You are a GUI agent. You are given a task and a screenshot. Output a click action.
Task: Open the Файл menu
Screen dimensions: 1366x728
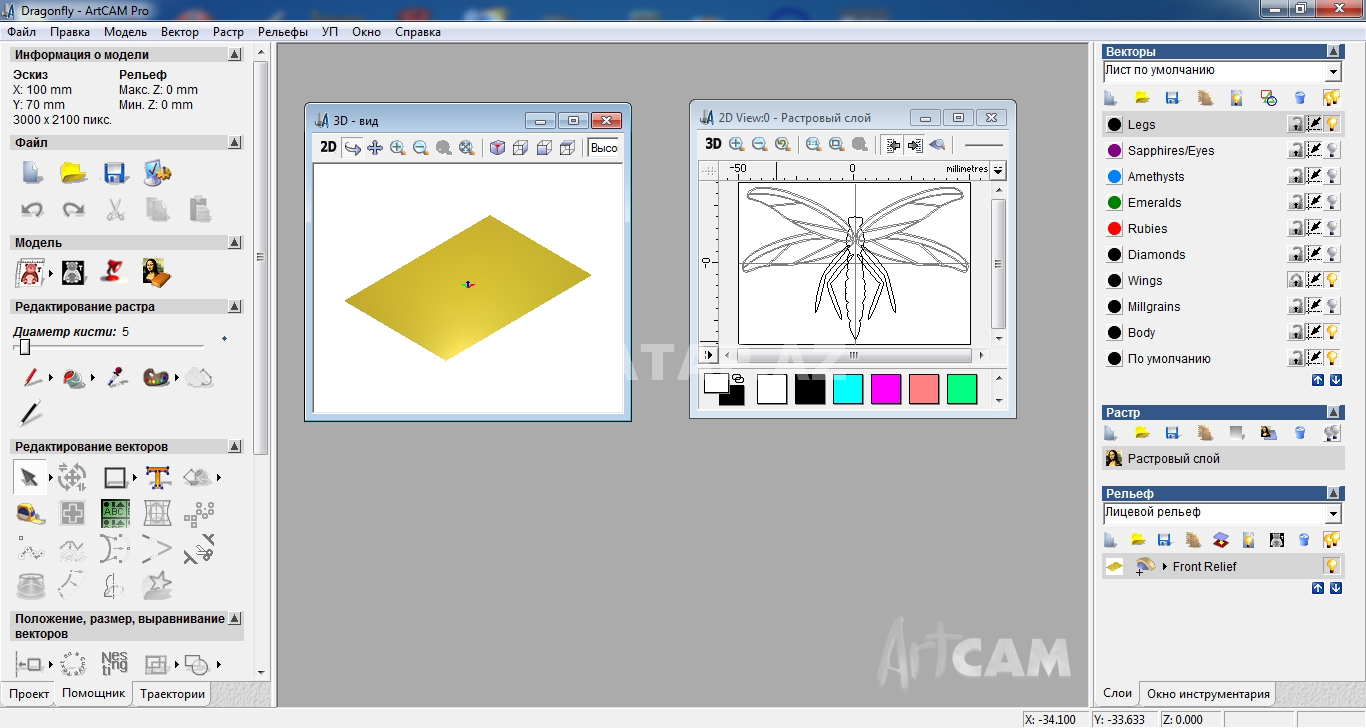tap(21, 32)
